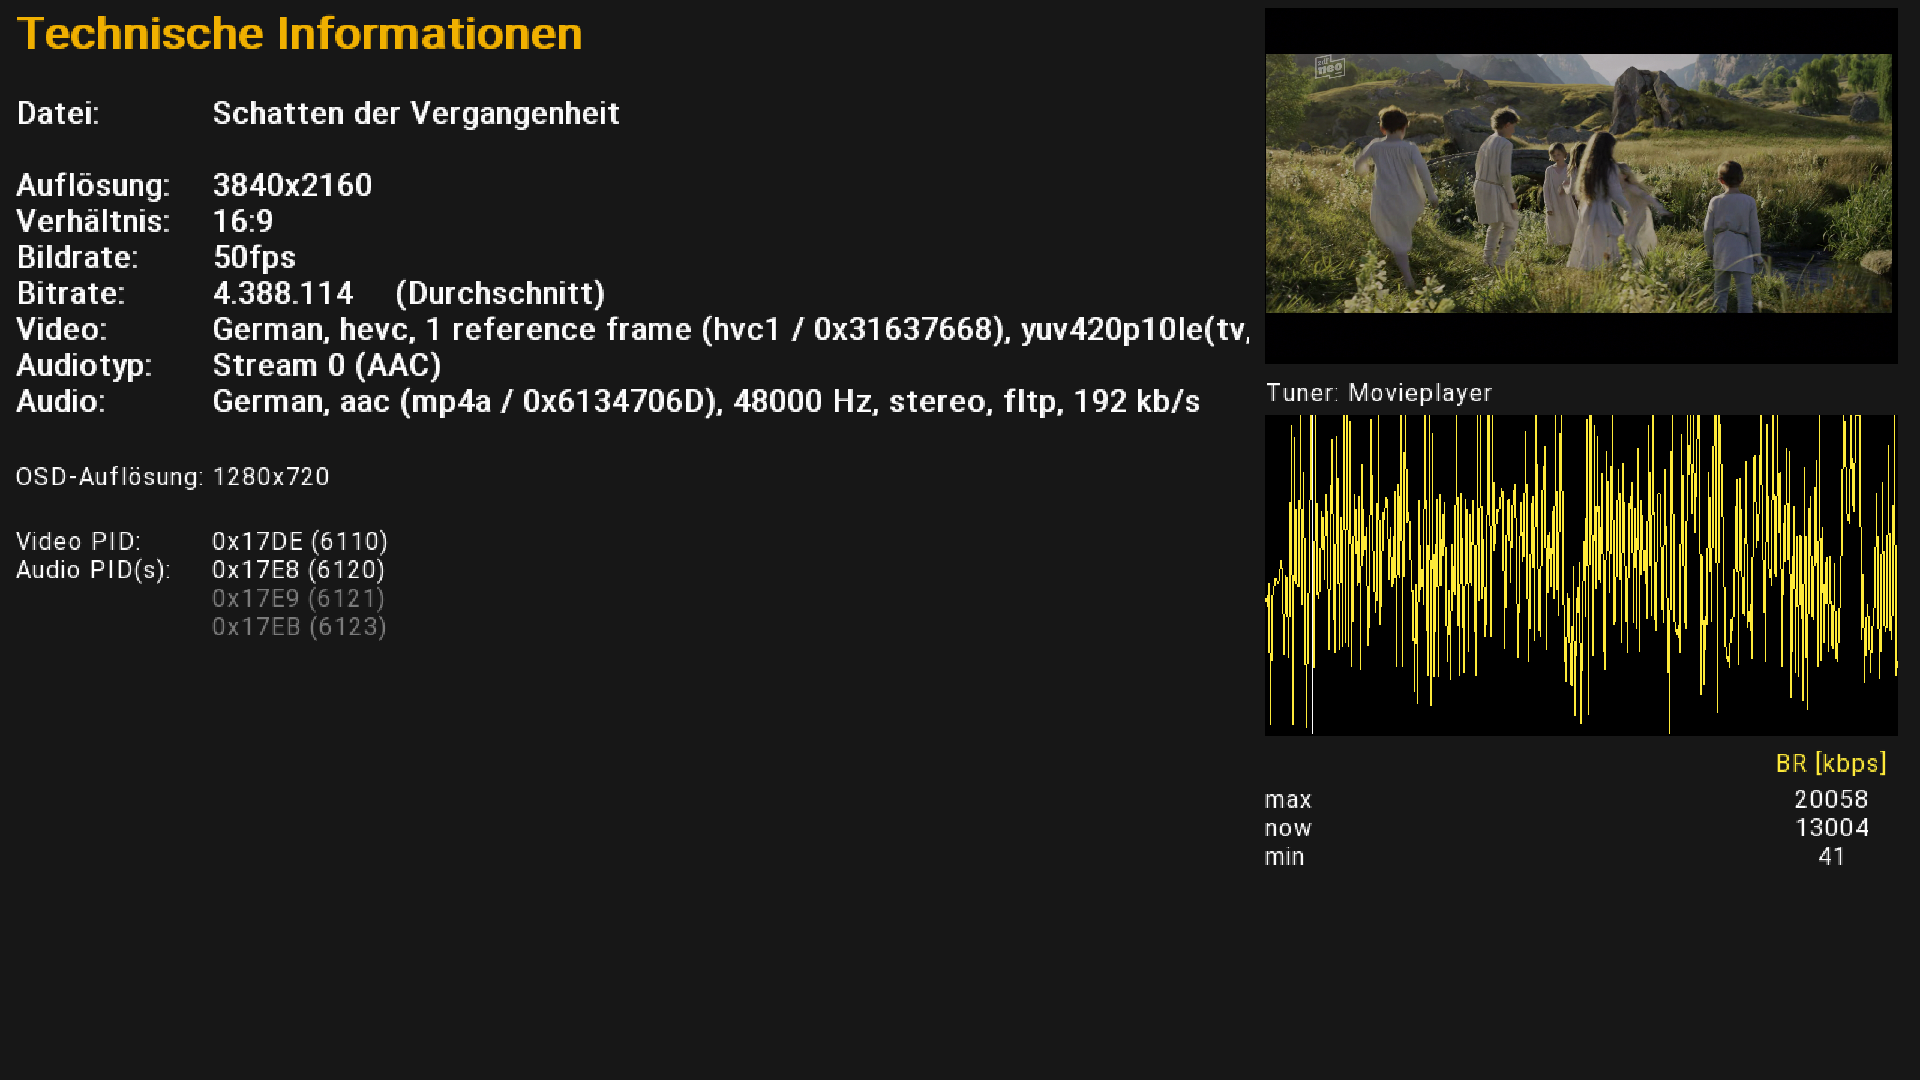Viewport: 1920px width, 1080px height.
Task: Click the resolution value 3840x2160
Action: tap(292, 185)
